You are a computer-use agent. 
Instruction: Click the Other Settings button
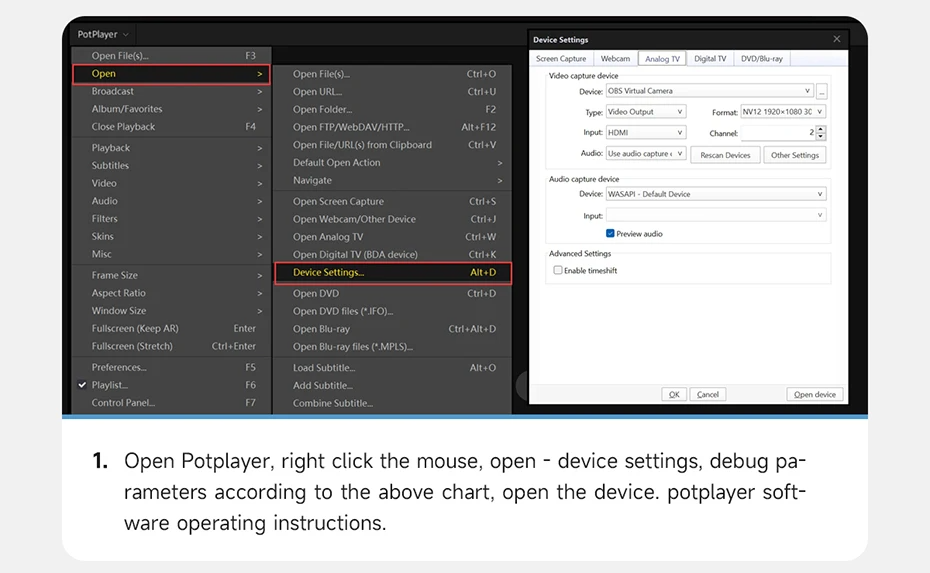pos(795,155)
